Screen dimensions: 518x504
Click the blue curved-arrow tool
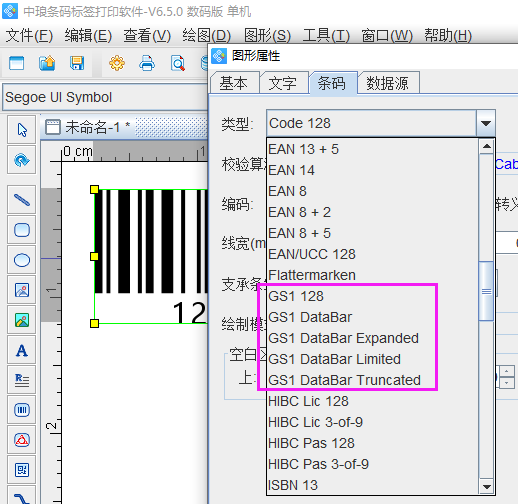(22, 160)
